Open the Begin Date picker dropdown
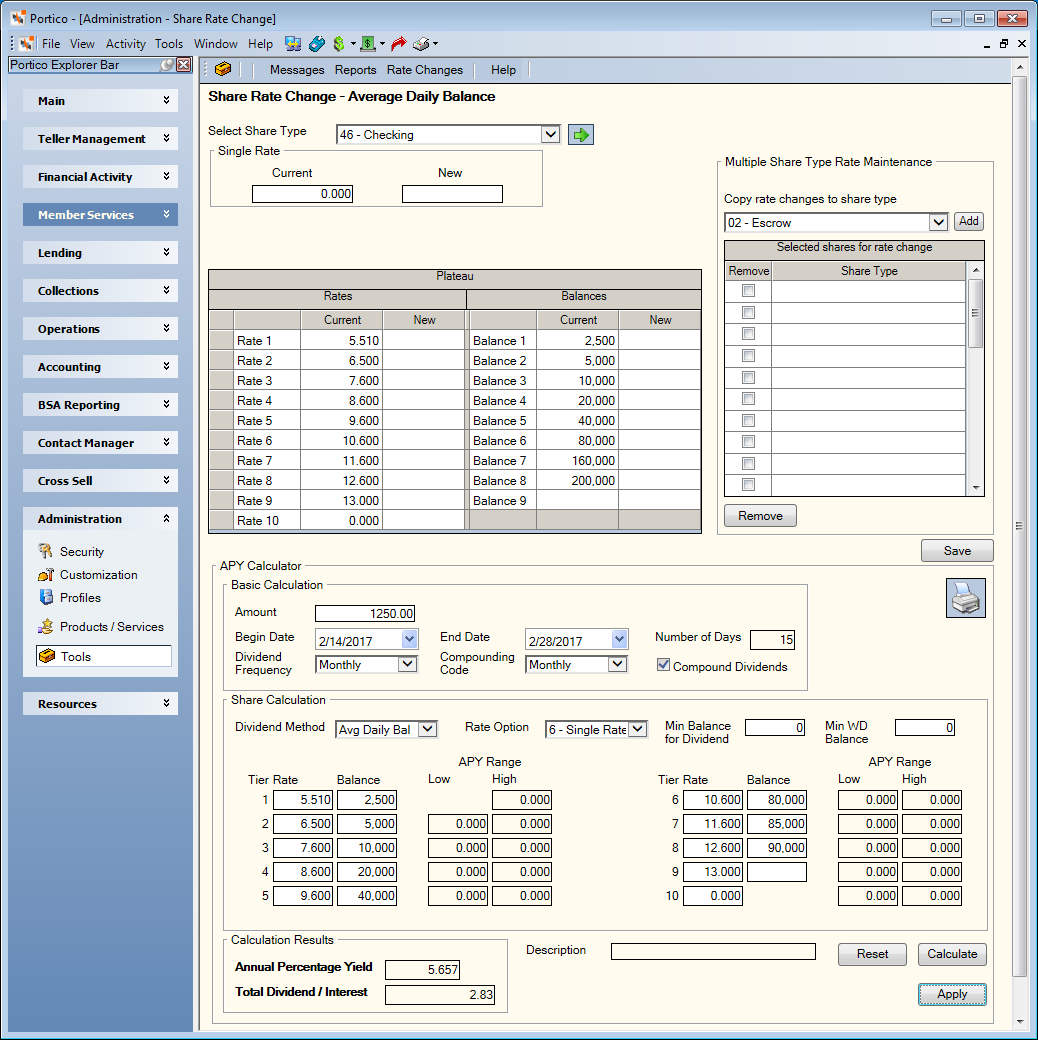Viewport: 1038px width, 1040px height. tap(409, 639)
